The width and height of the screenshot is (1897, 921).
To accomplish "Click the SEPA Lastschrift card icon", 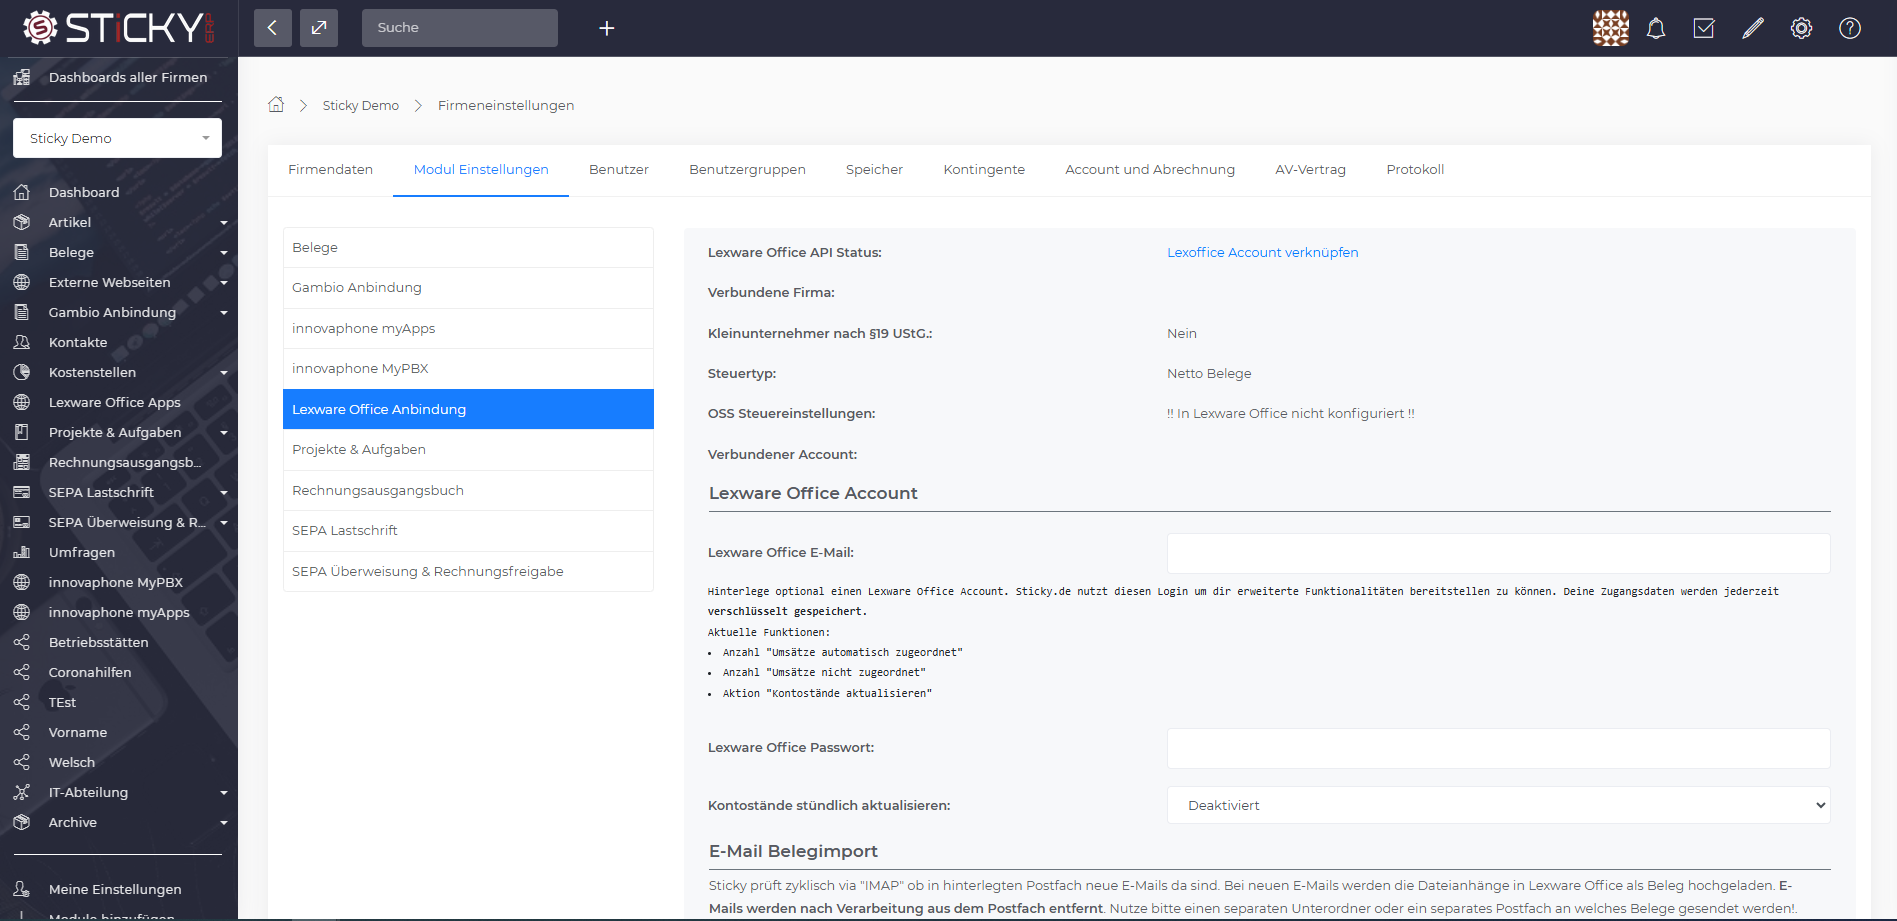I will [x=21, y=492].
